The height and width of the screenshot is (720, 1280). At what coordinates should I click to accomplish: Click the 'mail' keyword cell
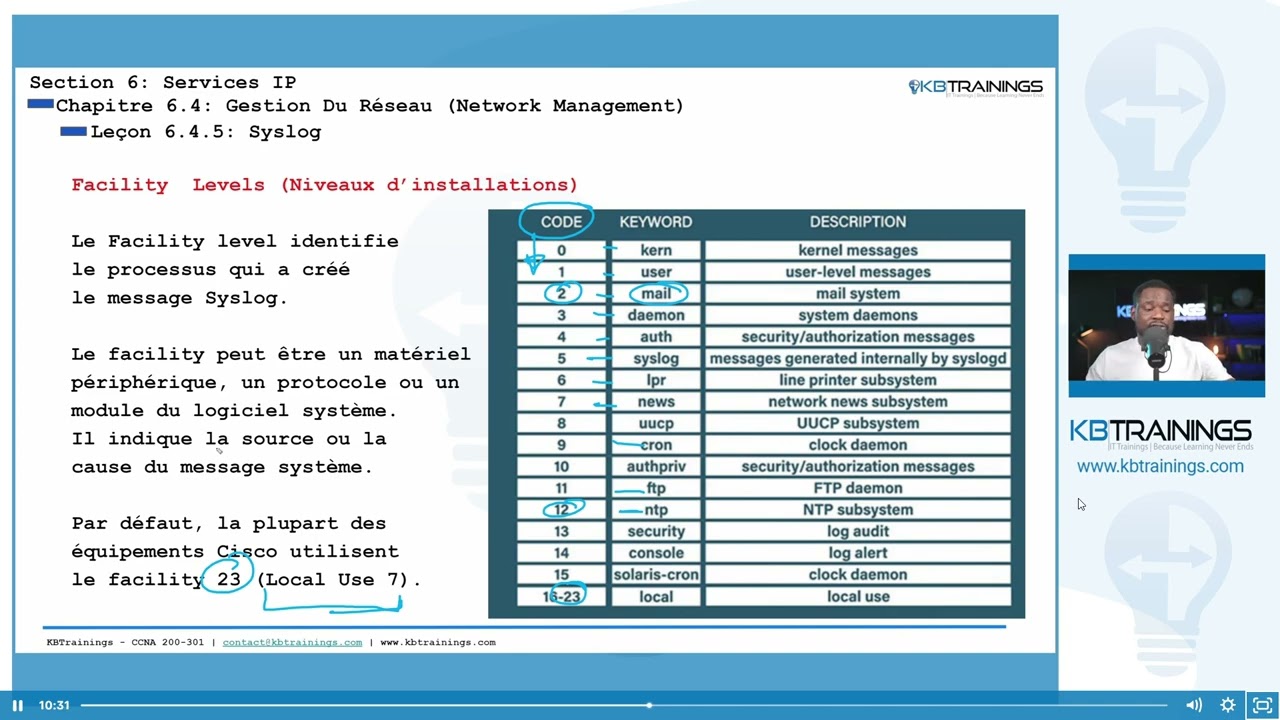pos(656,294)
